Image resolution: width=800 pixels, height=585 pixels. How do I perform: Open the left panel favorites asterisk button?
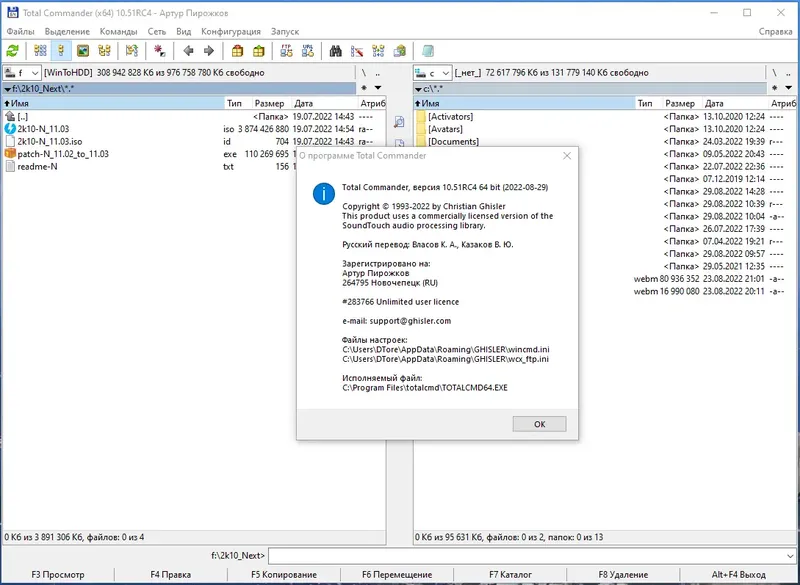coord(364,88)
